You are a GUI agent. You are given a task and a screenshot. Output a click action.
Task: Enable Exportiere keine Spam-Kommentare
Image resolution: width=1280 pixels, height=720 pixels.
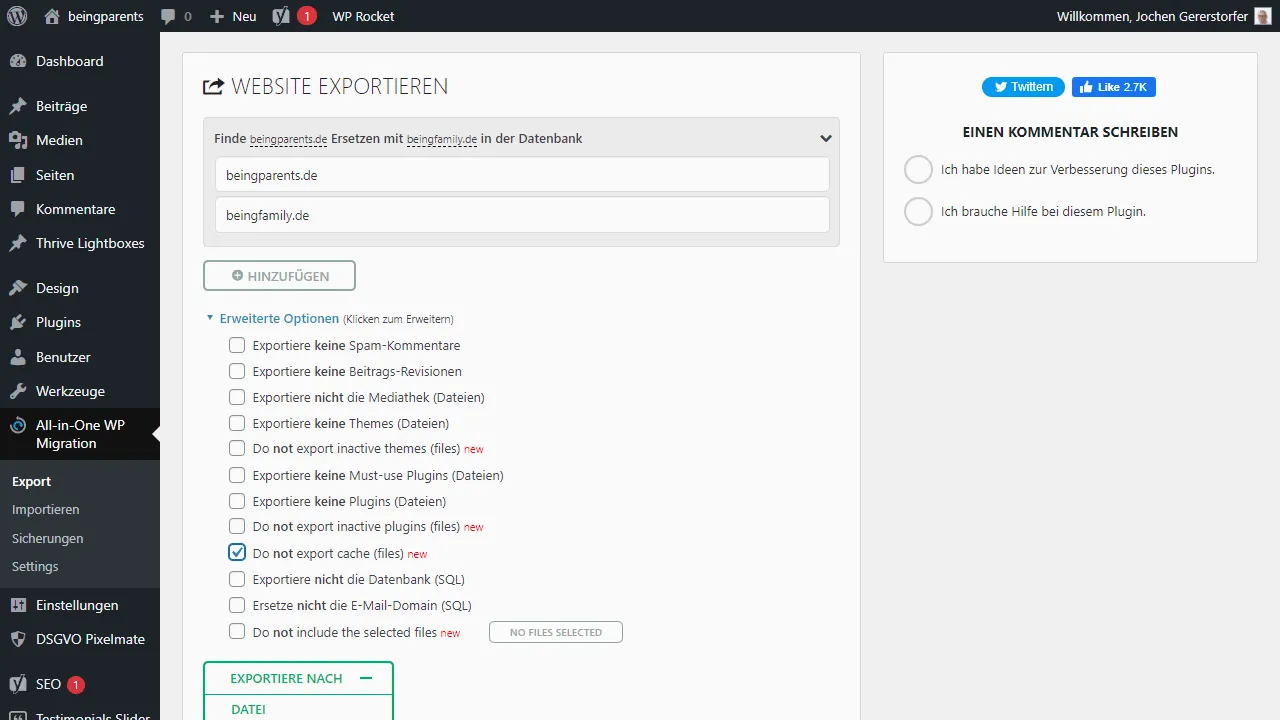[x=237, y=345]
